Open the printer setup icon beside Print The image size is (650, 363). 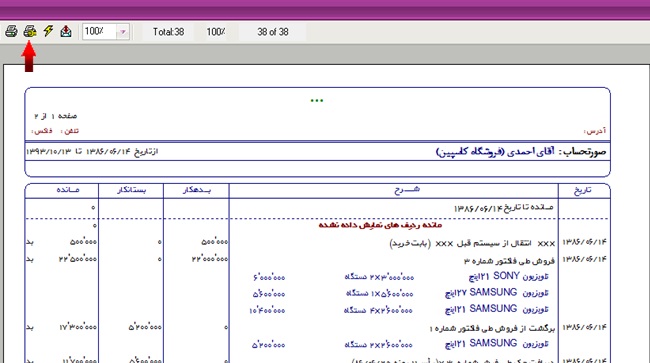pos(30,31)
